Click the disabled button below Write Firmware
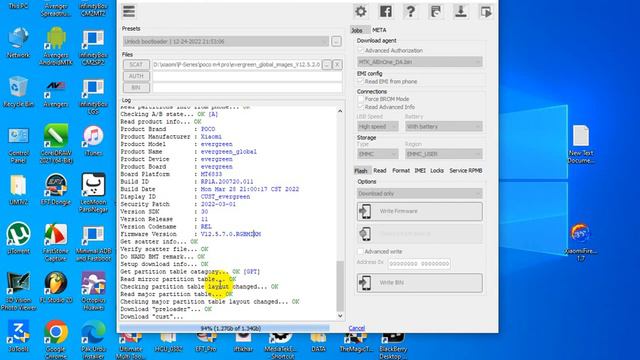Viewport: 640px width, 360px height. pyautogui.click(x=420, y=234)
